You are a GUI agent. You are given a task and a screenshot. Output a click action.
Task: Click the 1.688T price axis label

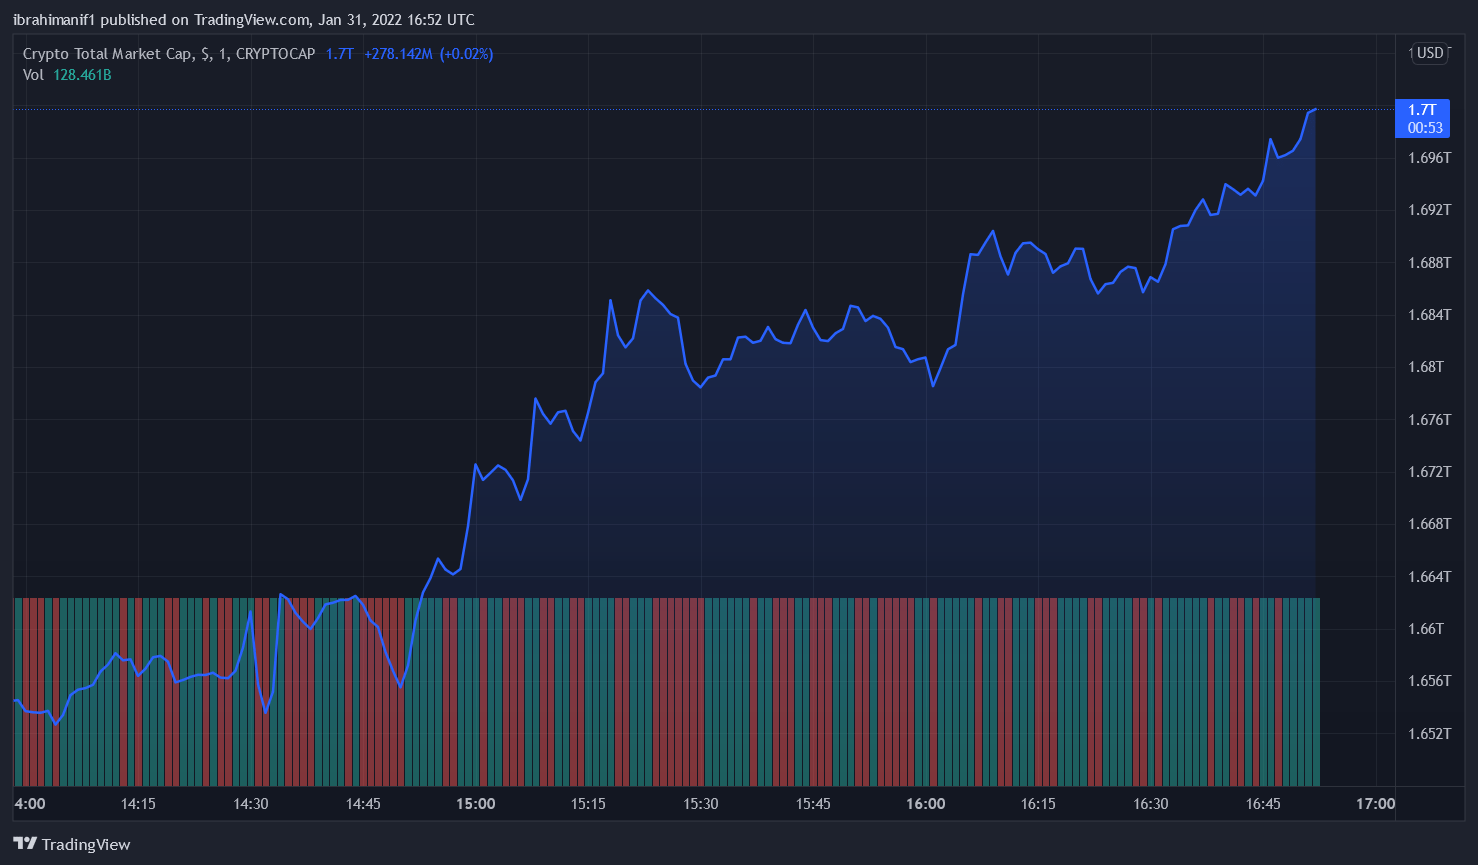click(x=1429, y=263)
